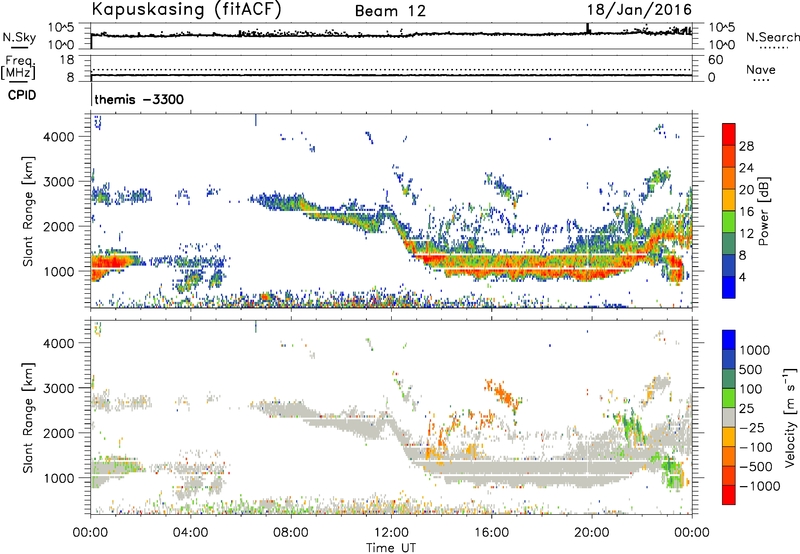800x554 pixels.
Task: Select the Freq. [MHz] axis label
Action: coord(18,67)
